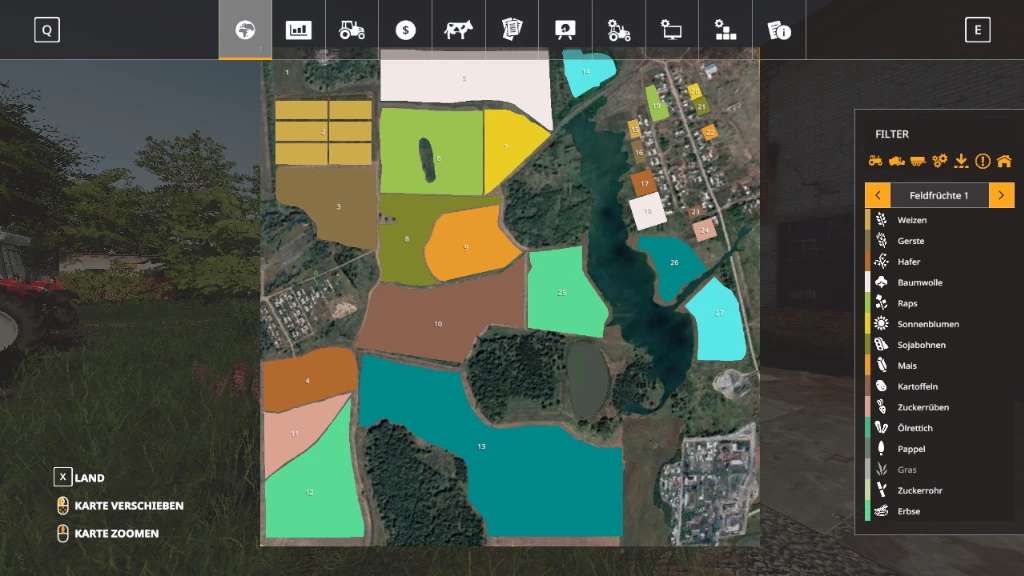The width and height of the screenshot is (1024, 576).
Task: Switch to next Feldfrüchte filter page
Action: 1001,195
